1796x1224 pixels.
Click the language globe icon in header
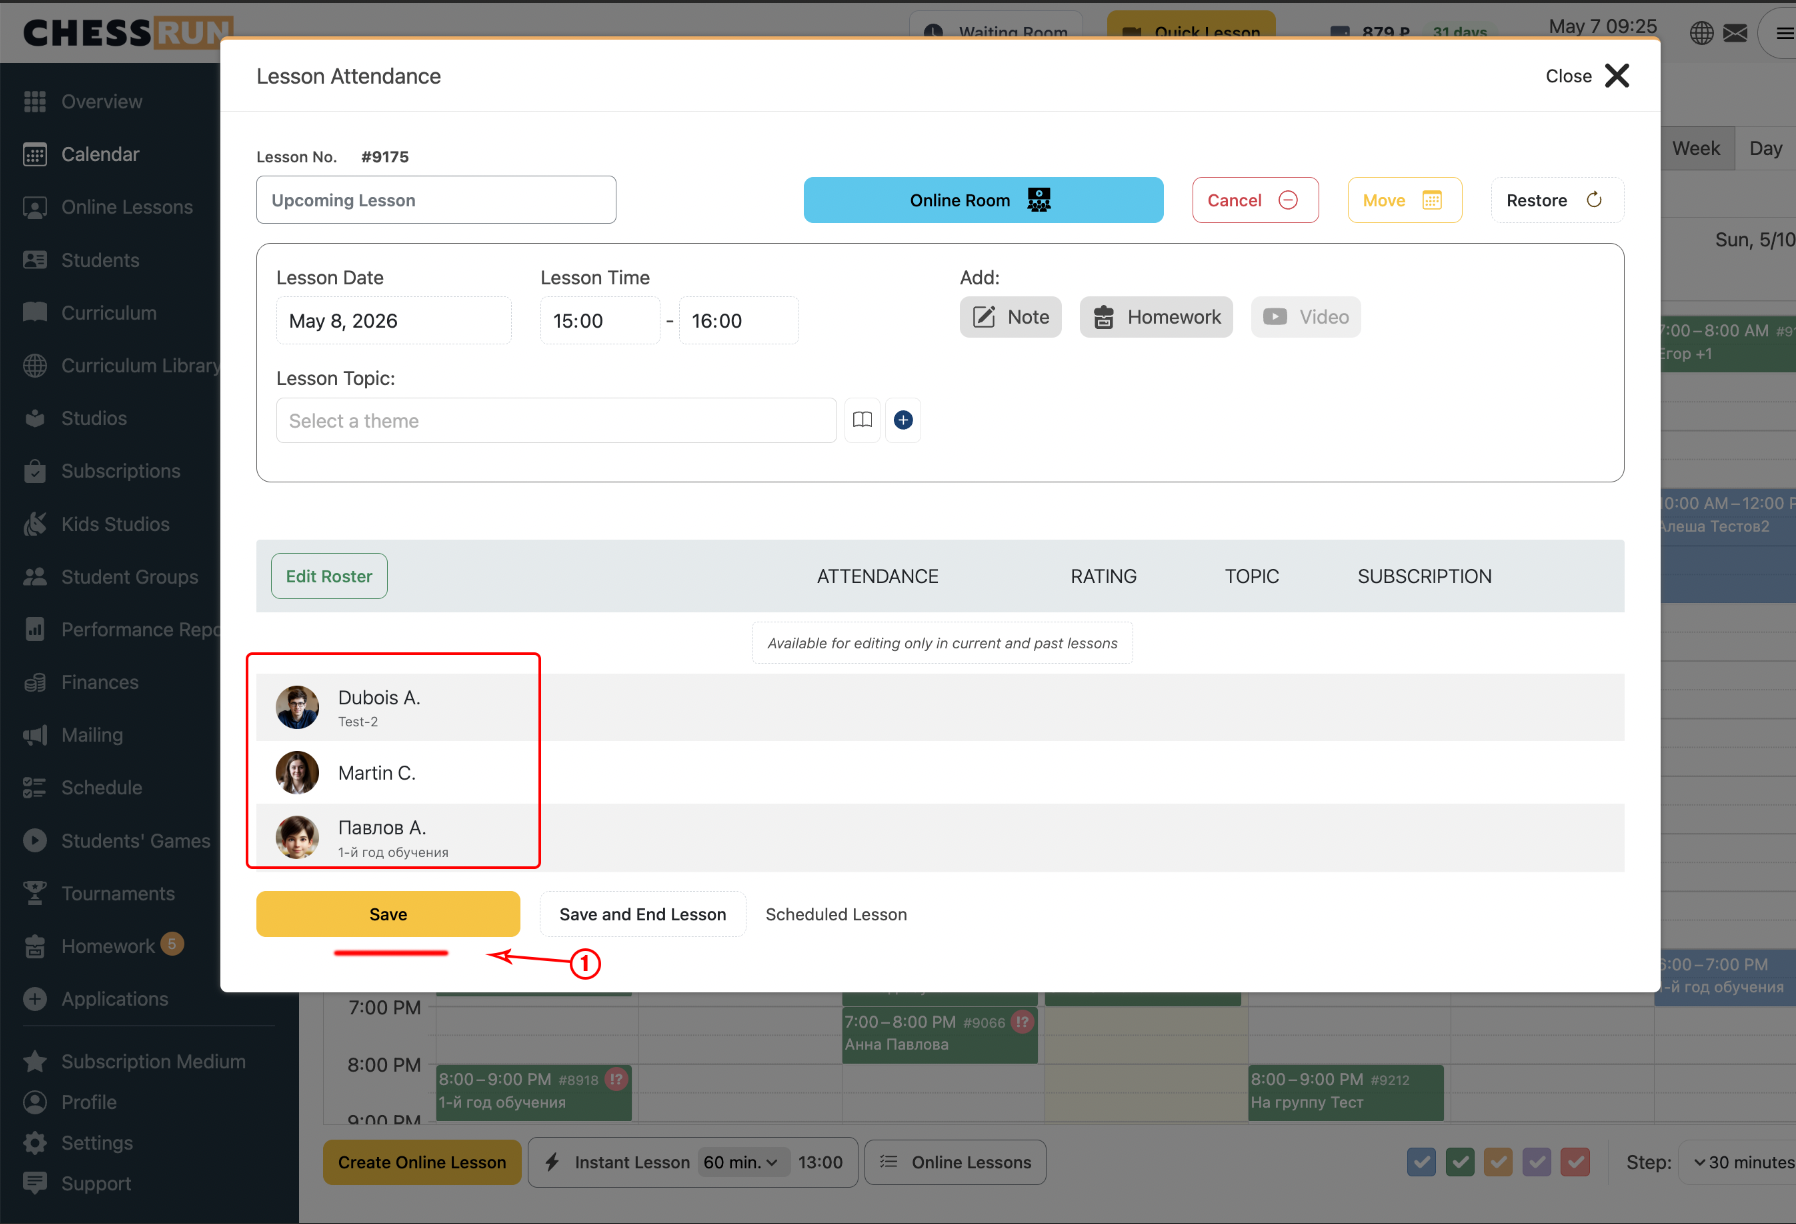point(1702,33)
